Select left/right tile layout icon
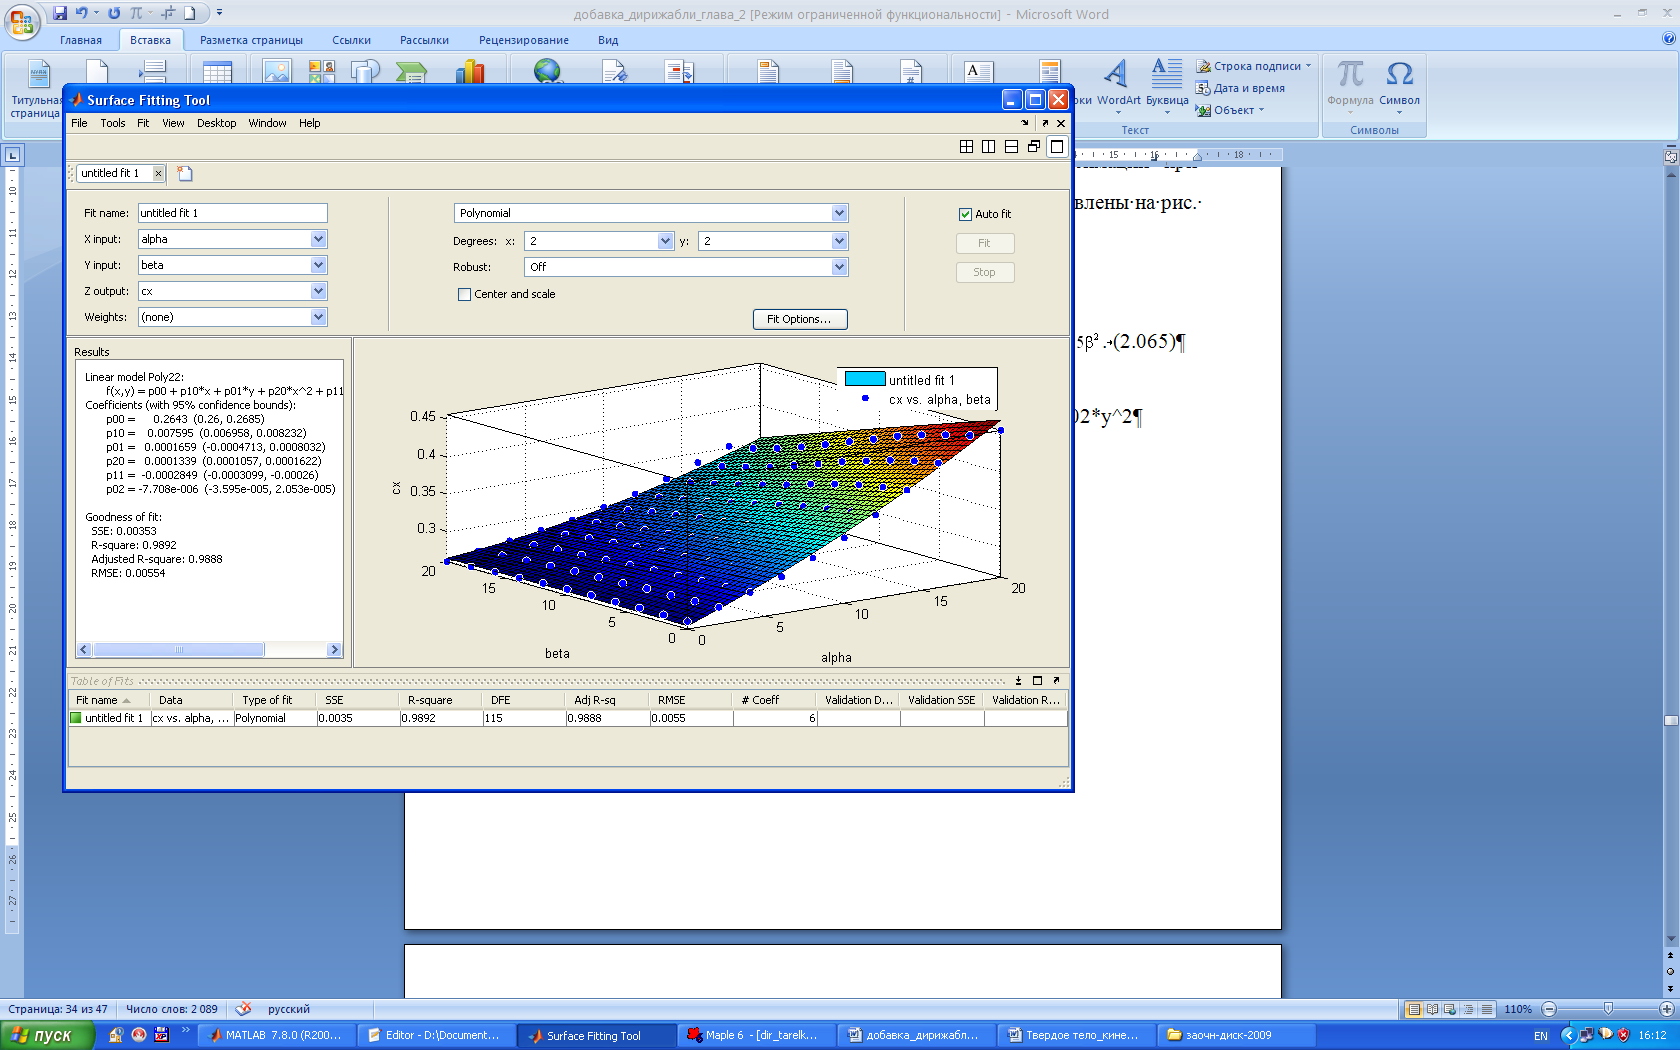 pos(988,147)
